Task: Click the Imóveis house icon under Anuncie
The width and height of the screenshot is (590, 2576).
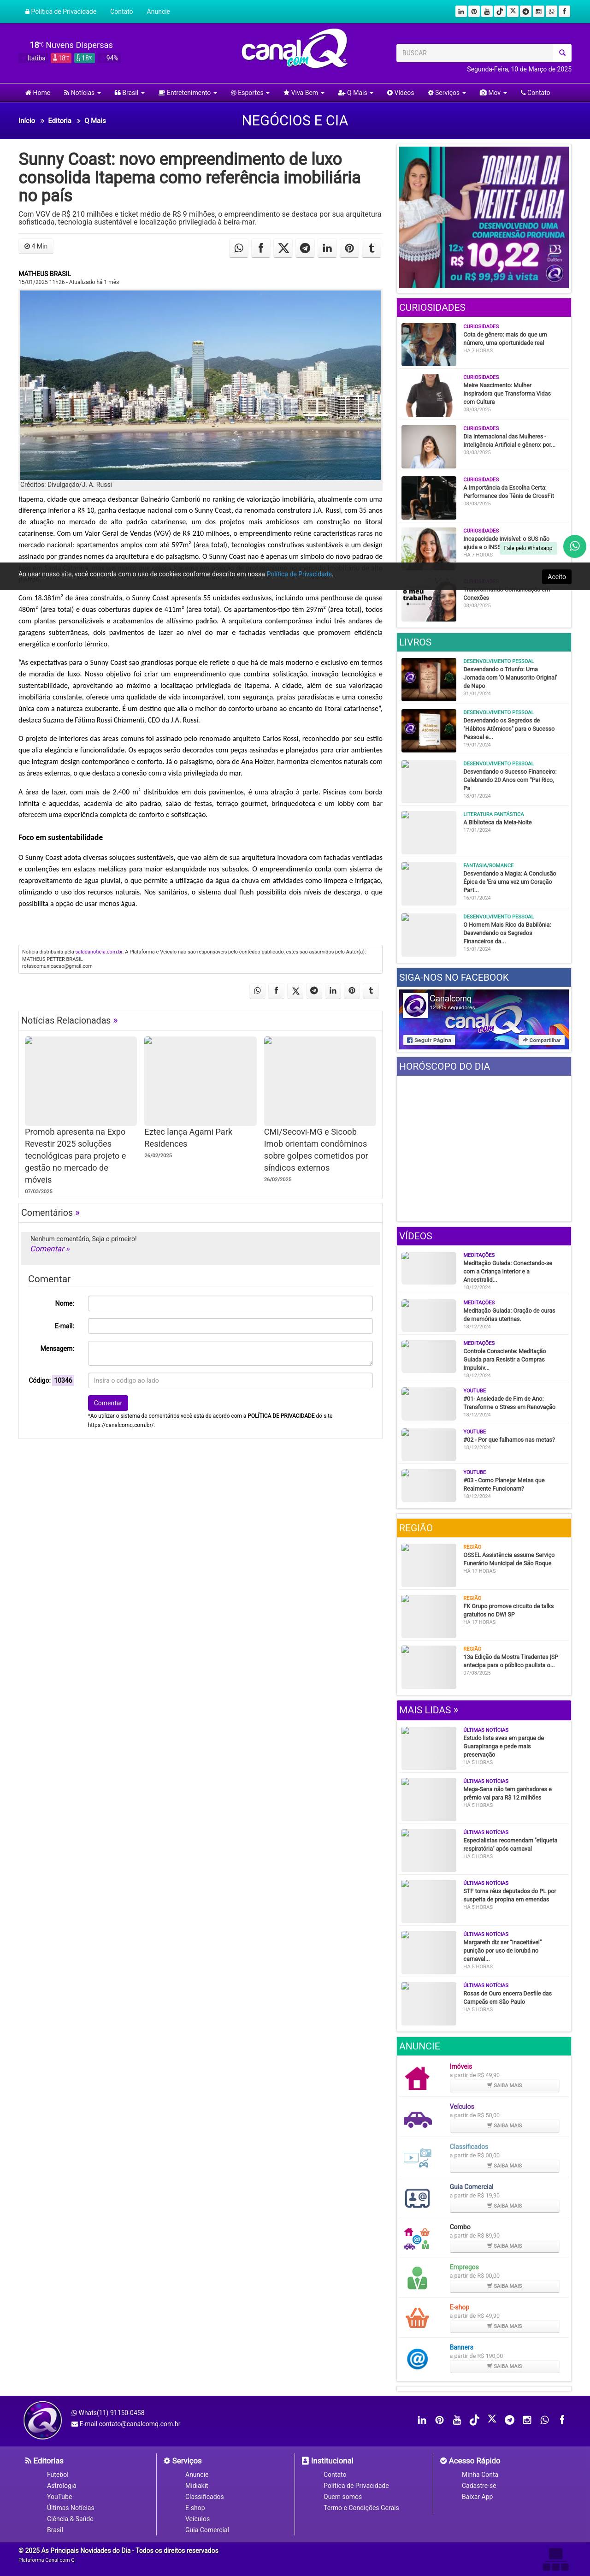Action: (x=417, y=2078)
